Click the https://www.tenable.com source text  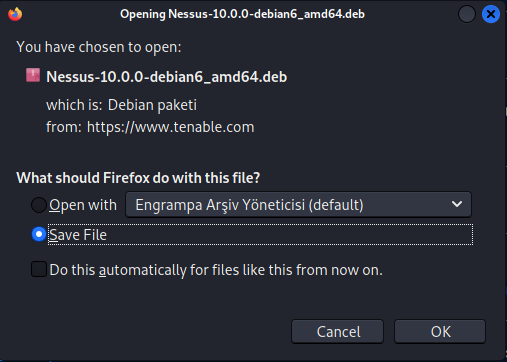[x=170, y=127]
